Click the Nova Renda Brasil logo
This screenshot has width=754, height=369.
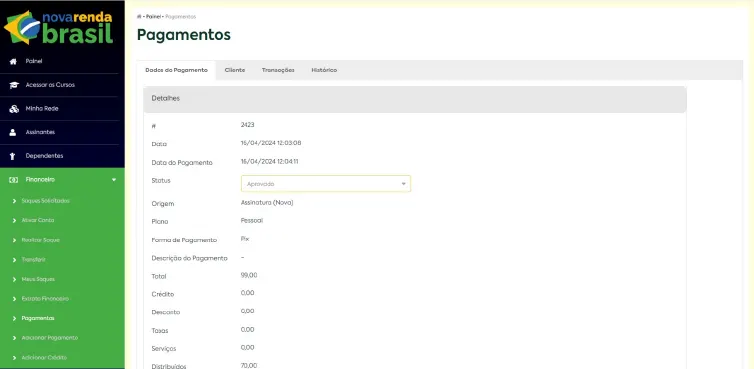point(59,27)
